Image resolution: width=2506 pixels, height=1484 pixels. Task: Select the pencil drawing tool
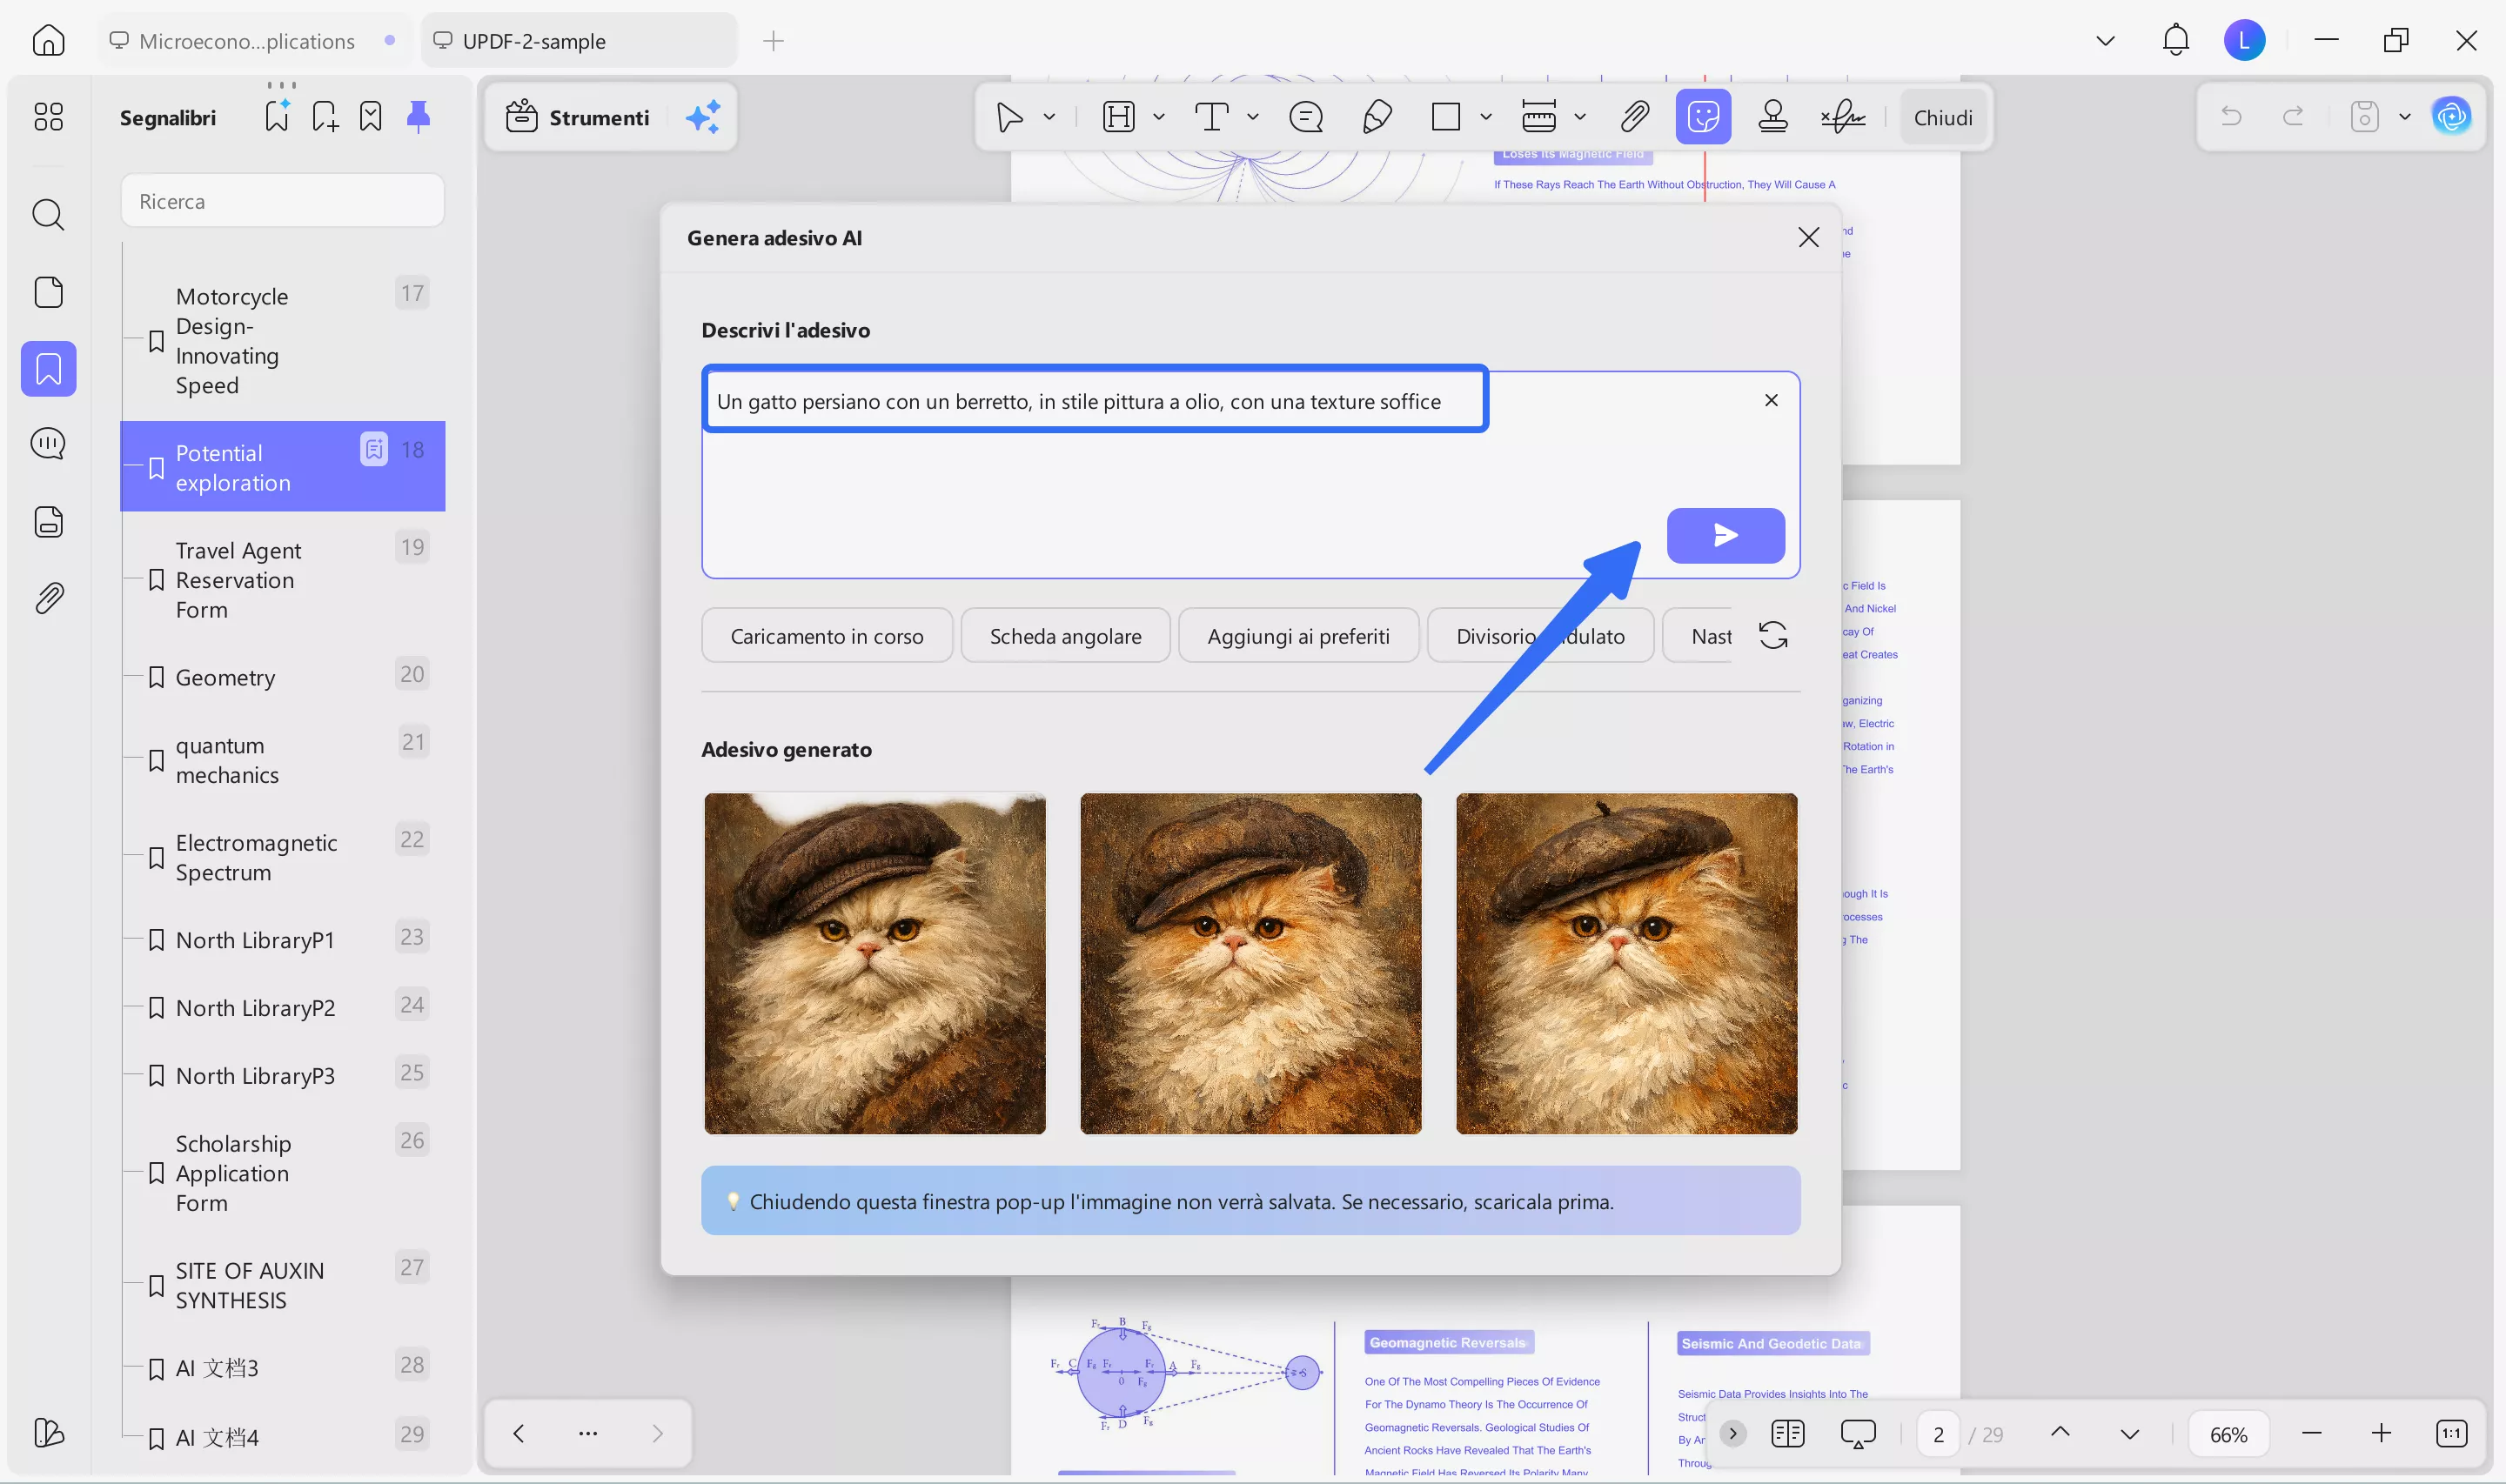[x=1377, y=117]
